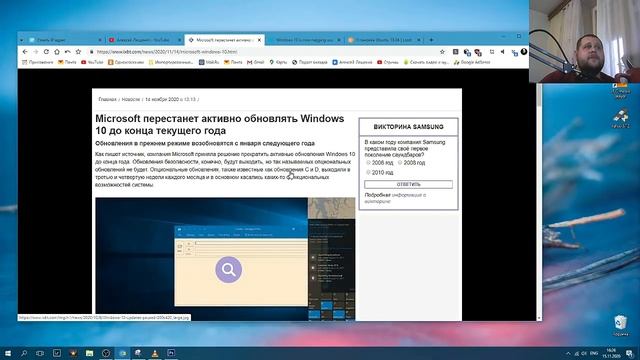Click the scrollbar down arrow at the bottom
Screen dimensions: 640x360
click(x=539, y=318)
